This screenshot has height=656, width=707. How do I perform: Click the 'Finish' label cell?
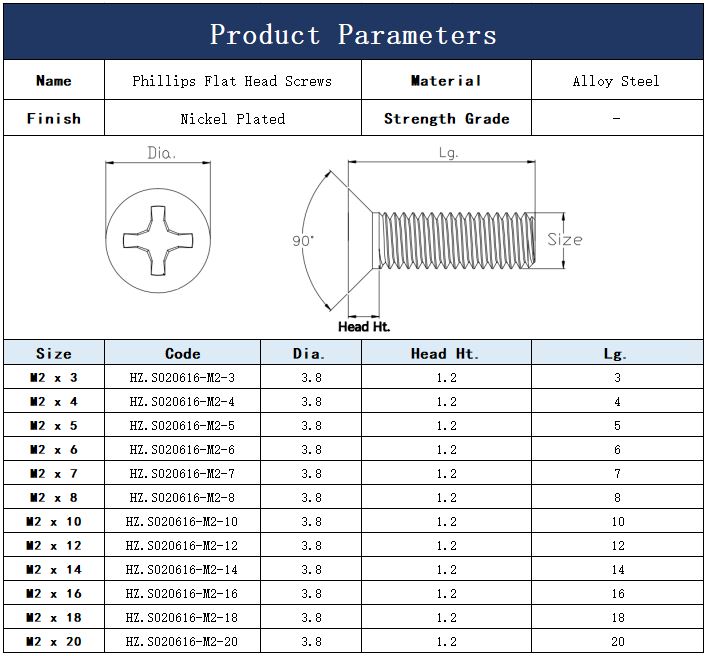click(x=54, y=118)
